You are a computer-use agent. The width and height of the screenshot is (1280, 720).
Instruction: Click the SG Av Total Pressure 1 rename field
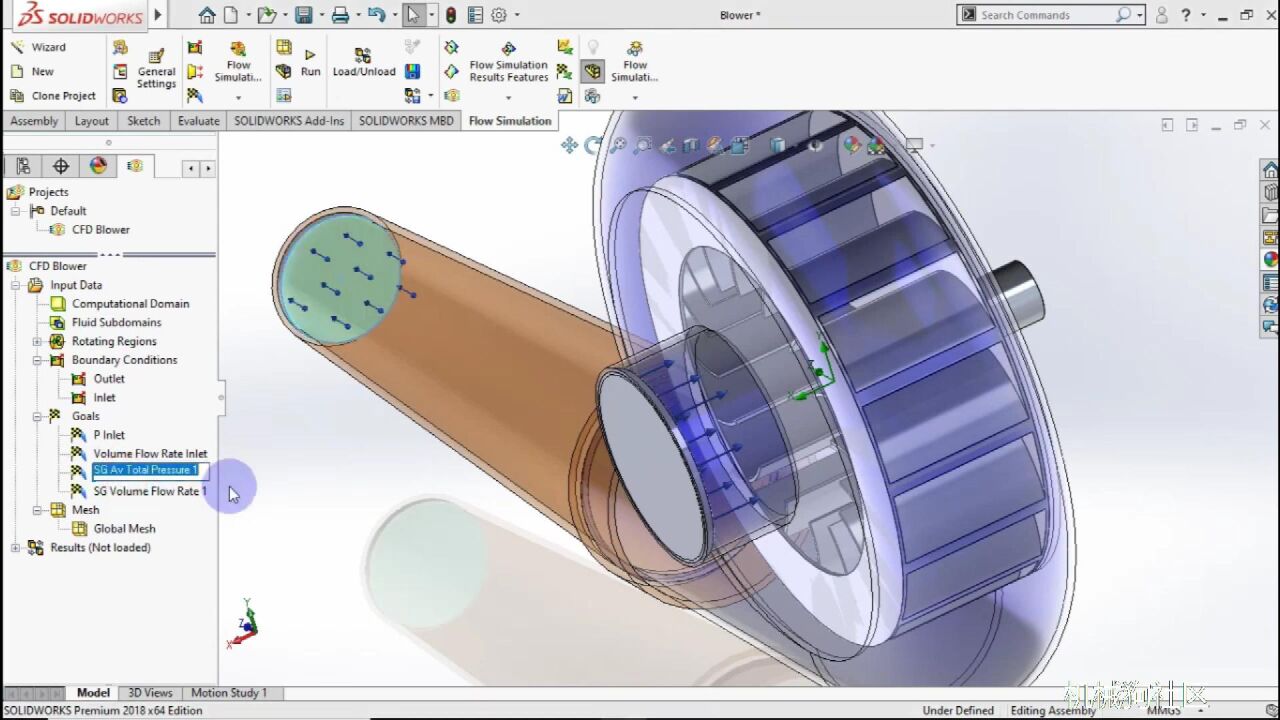(x=150, y=470)
